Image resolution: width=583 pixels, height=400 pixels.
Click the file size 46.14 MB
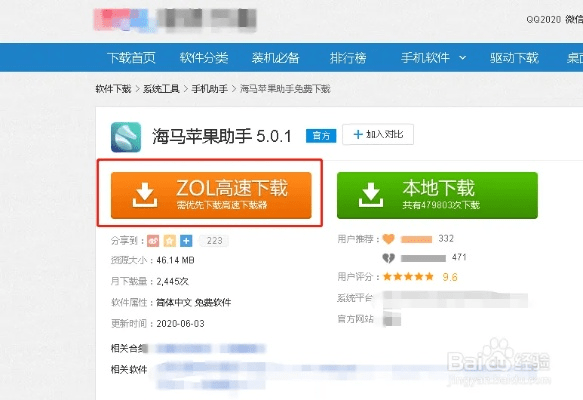tap(175, 260)
